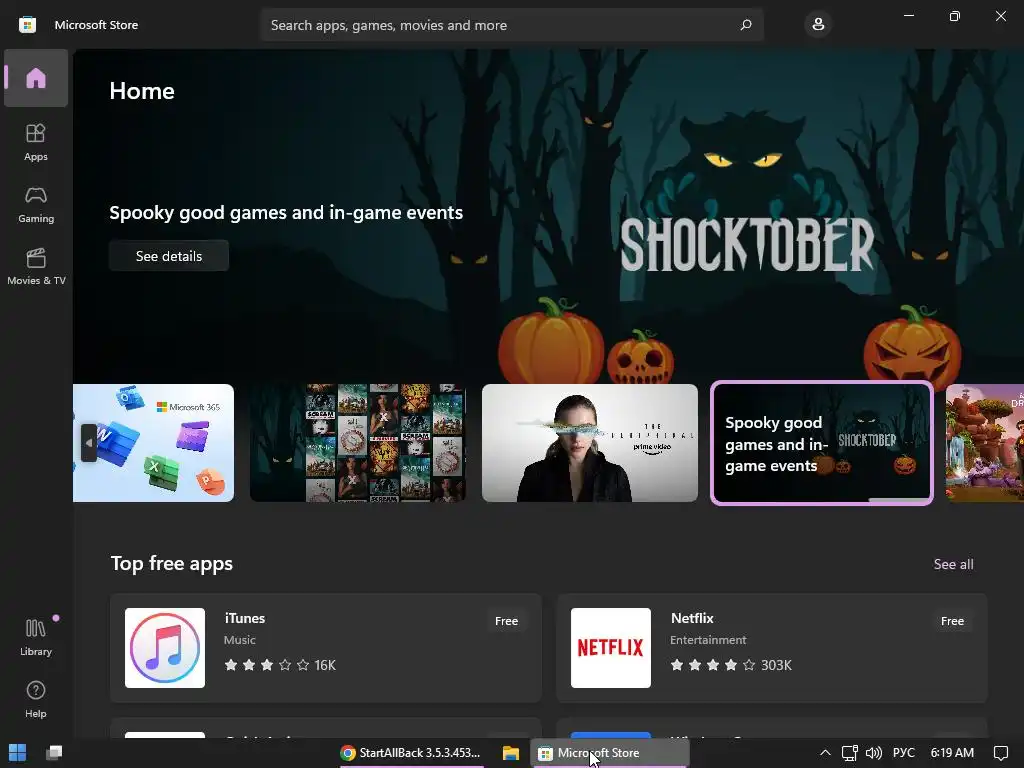Image resolution: width=1024 pixels, height=768 pixels.
Task: Open the network tray icon
Action: point(849,753)
